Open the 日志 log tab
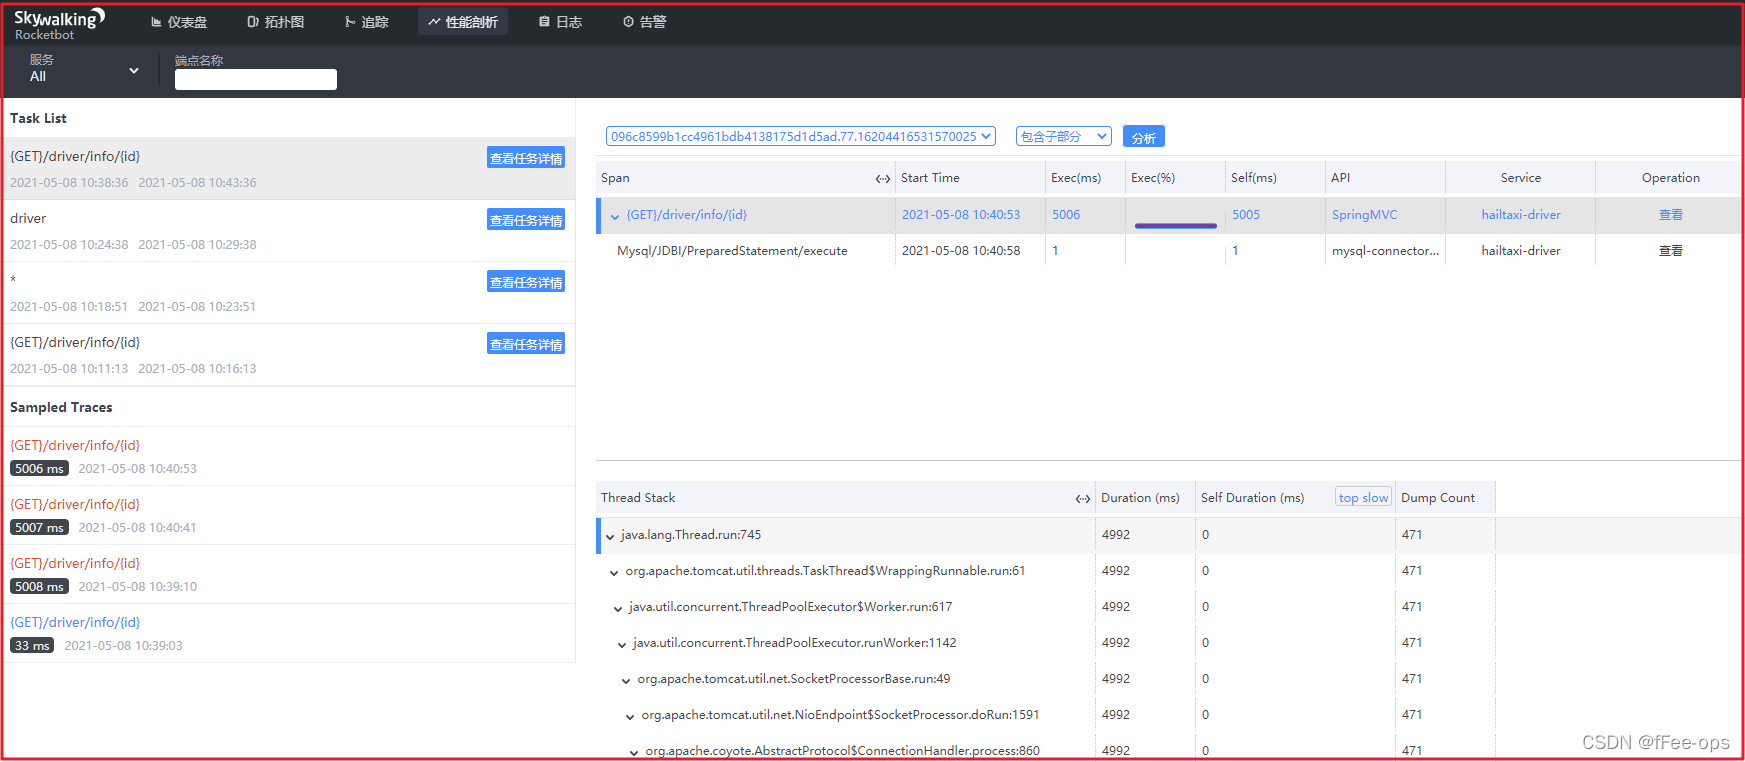Image resolution: width=1745 pixels, height=762 pixels. 560,22
